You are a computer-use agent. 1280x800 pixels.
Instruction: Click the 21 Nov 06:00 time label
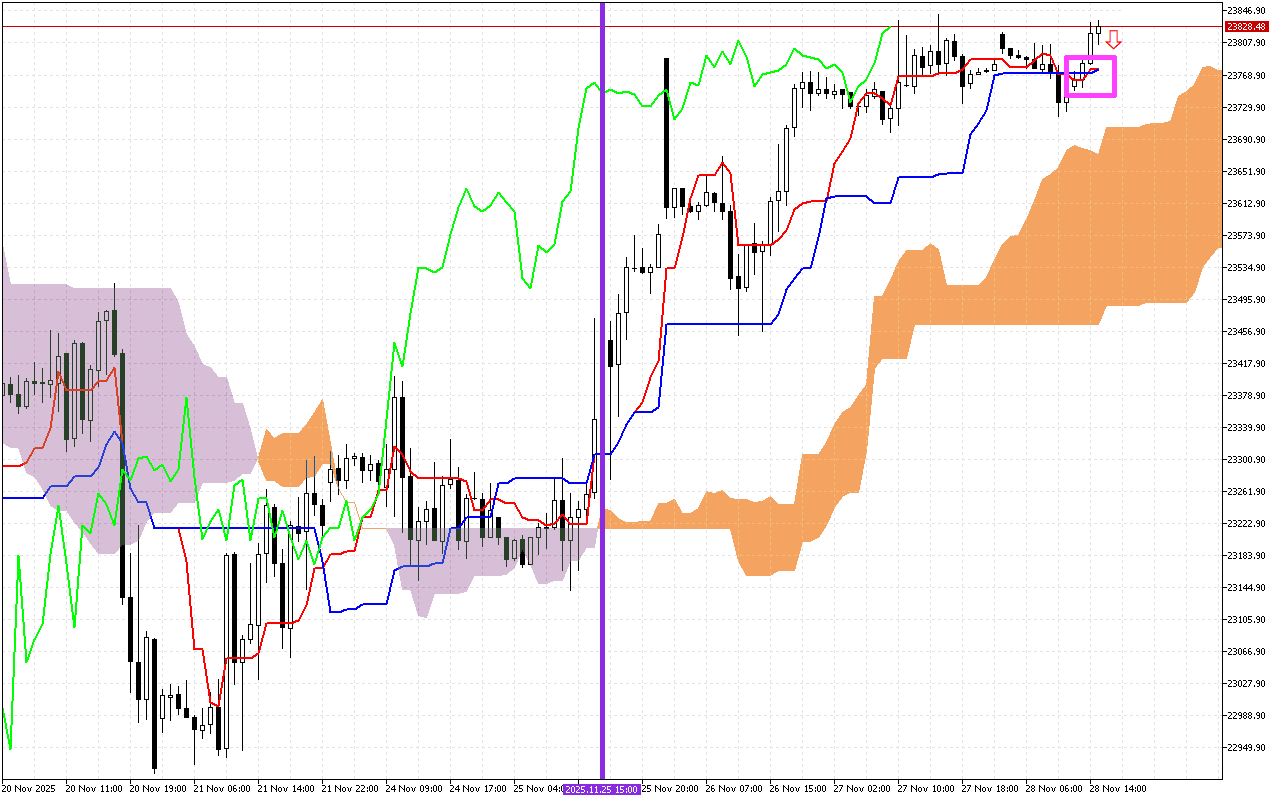click(x=223, y=789)
